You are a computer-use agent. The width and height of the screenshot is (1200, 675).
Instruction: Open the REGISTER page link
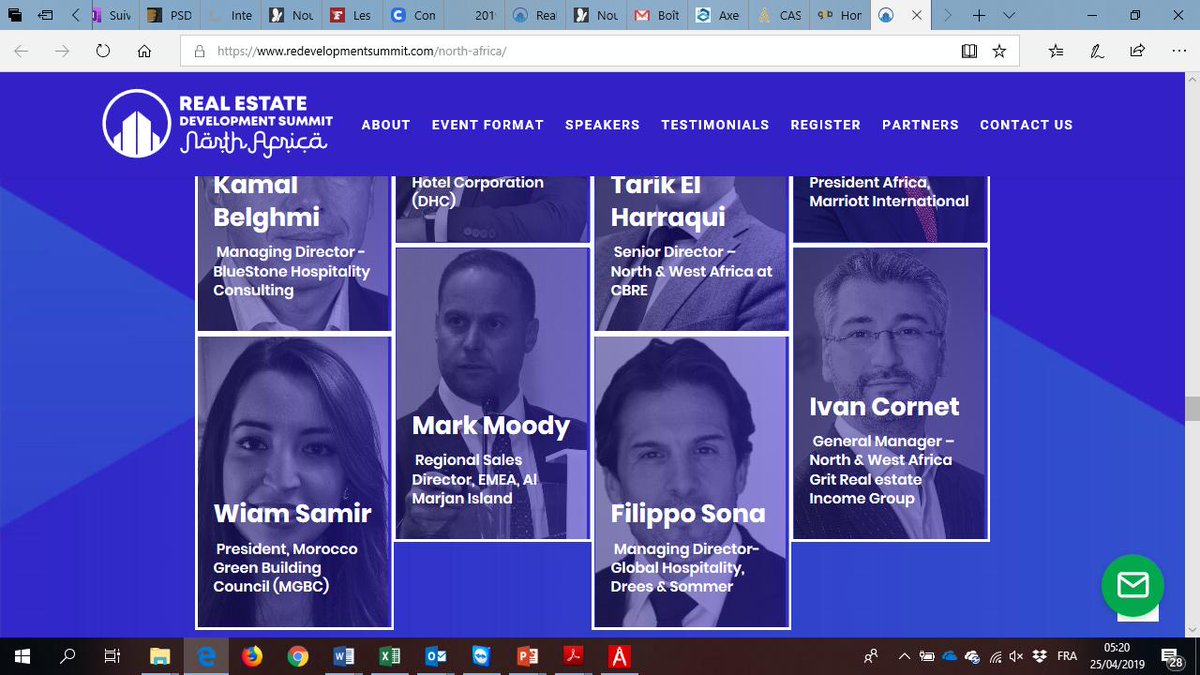tap(825, 125)
